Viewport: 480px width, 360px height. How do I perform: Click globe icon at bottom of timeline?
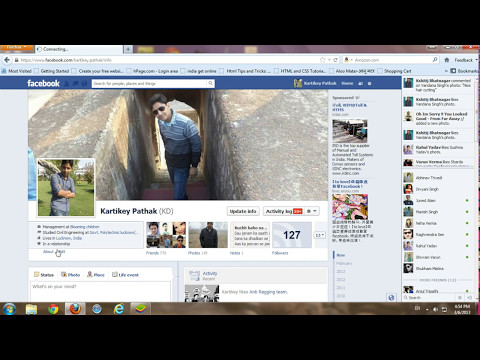(x=391, y=297)
